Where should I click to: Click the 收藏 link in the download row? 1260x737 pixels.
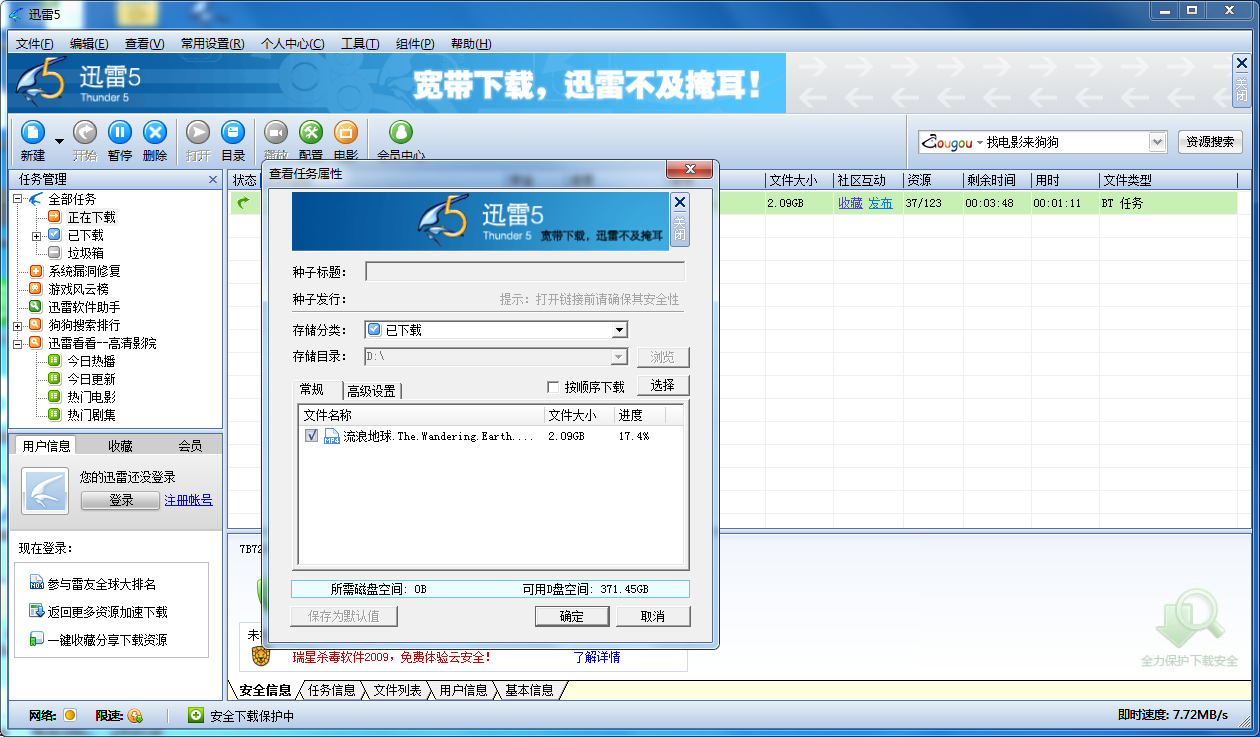[850, 203]
